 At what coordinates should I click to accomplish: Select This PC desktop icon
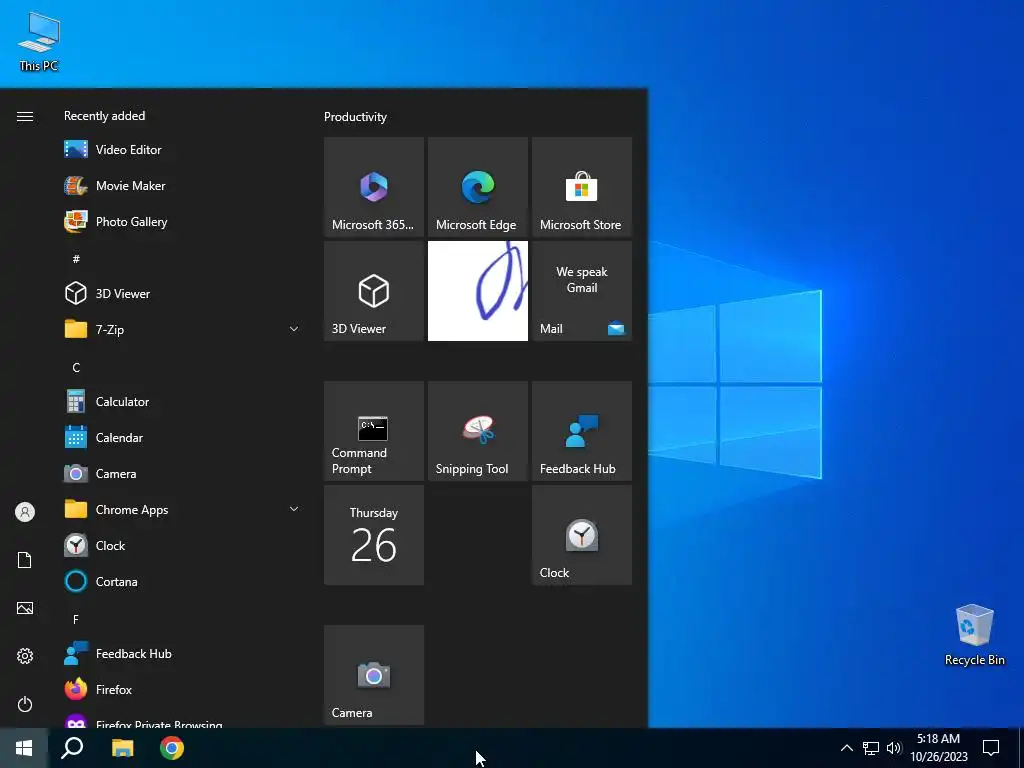pyautogui.click(x=39, y=41)
